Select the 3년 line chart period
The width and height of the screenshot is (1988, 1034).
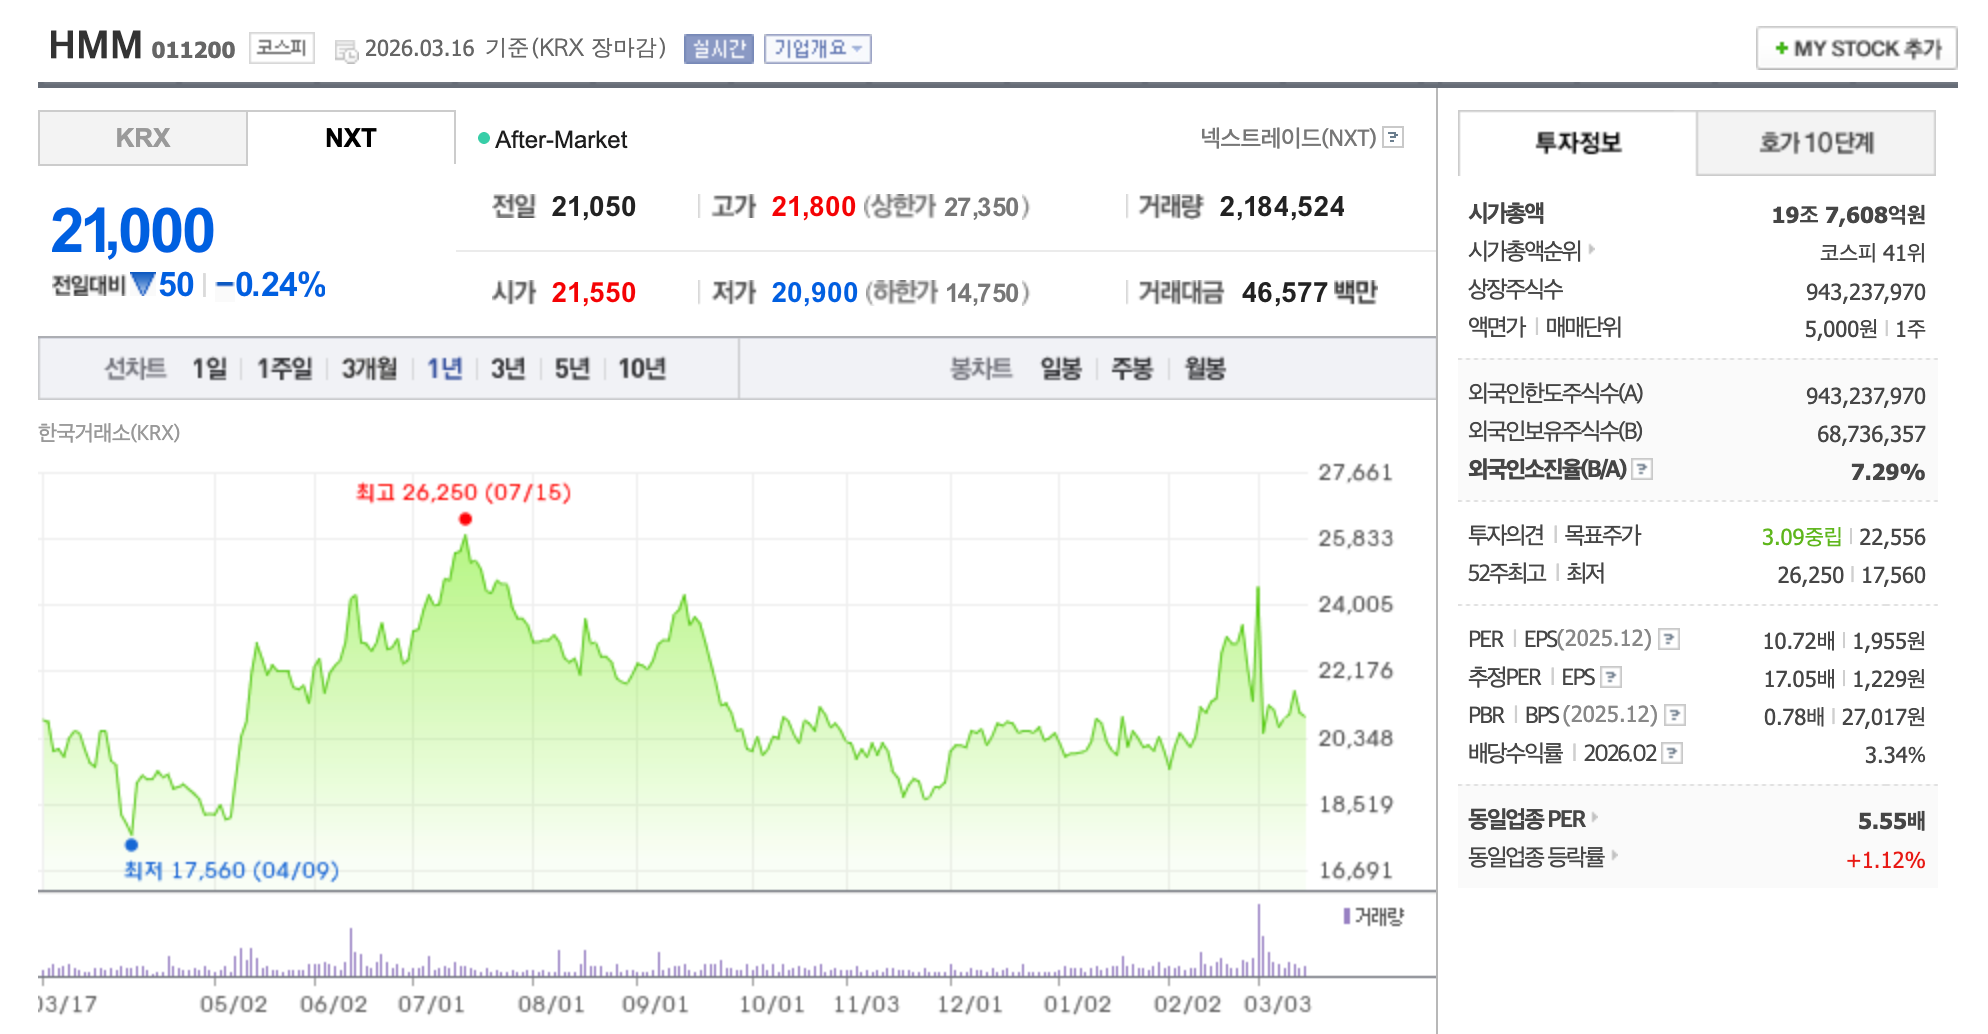coord(508,369)
